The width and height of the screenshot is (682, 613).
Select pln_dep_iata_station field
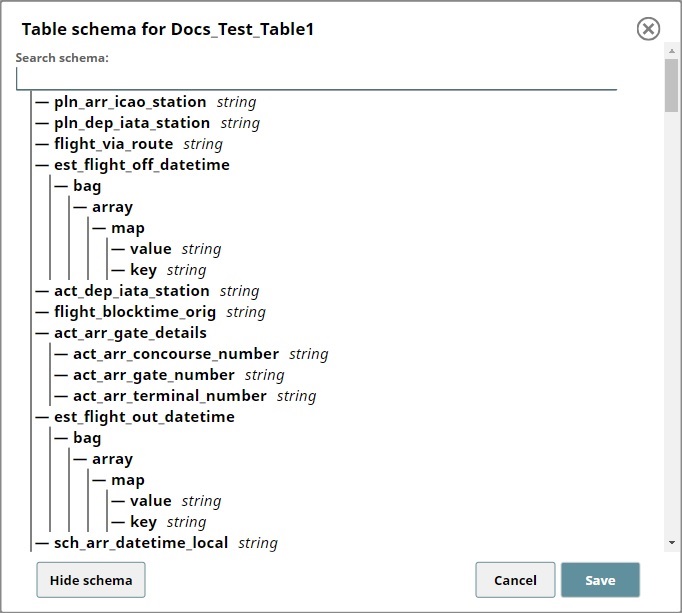132,123
